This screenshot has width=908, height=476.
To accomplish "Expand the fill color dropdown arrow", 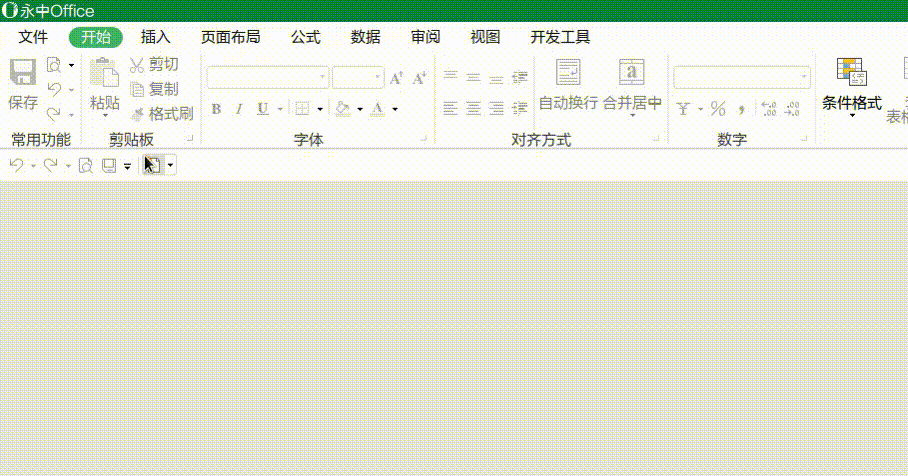I will click(360, 109).
